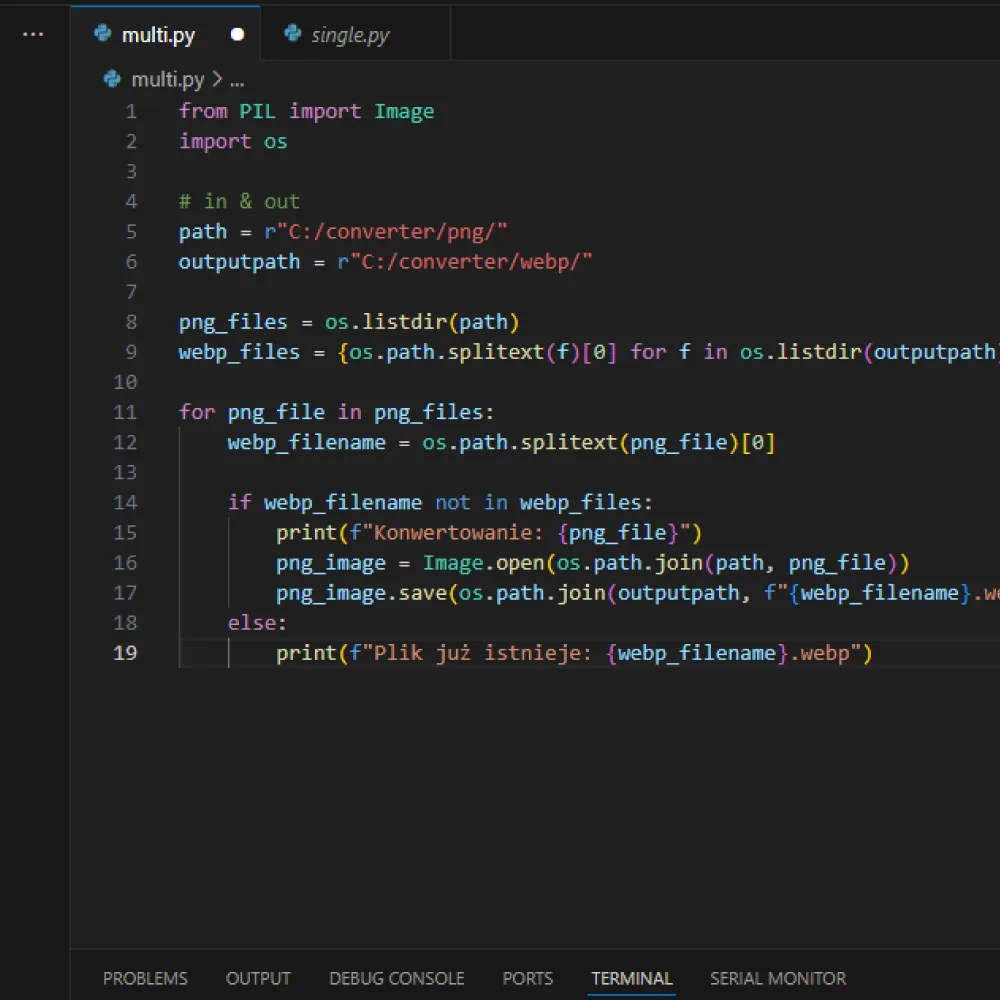Select multi.py in the breadcrumb bar
This screenshot has width=1000, height=1000.
coord(168,80)
